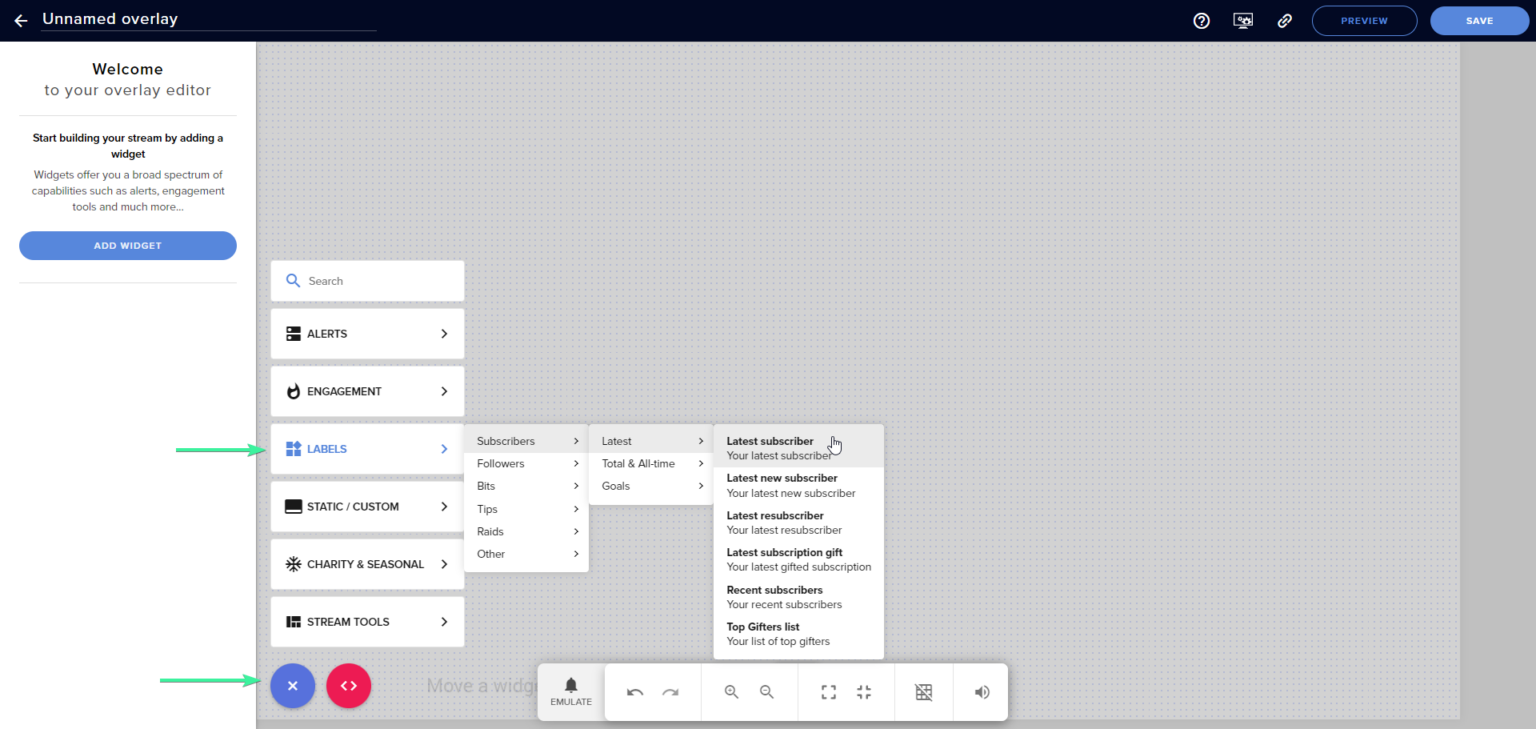Viewport: 1536px width, 729px height.
Task: Expand the ENGAGEMENT category
Action: point(367,391)
